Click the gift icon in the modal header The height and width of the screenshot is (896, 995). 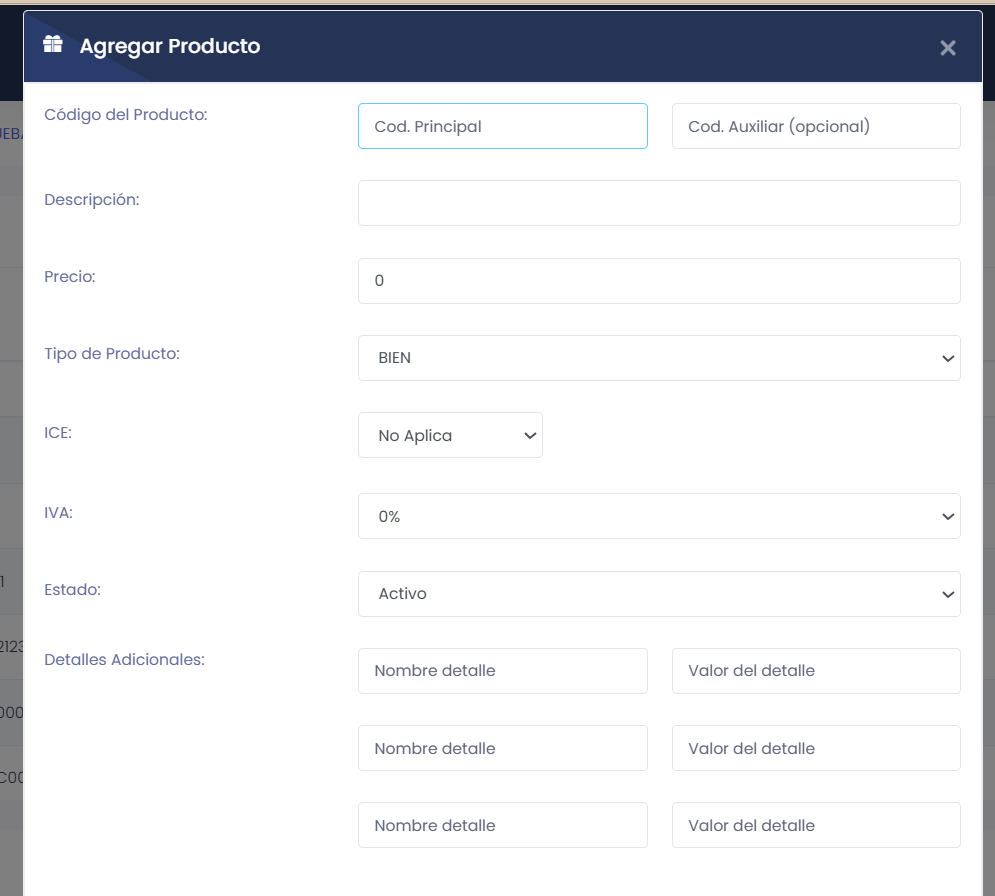pyautogui.click(x=52, y=43)
